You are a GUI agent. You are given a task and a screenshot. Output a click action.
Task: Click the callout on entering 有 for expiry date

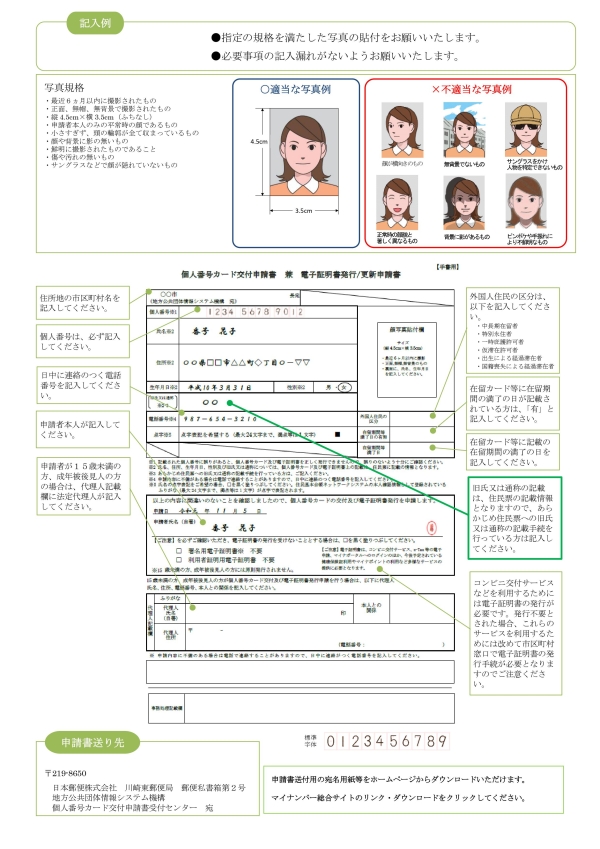tap(512, 403)
